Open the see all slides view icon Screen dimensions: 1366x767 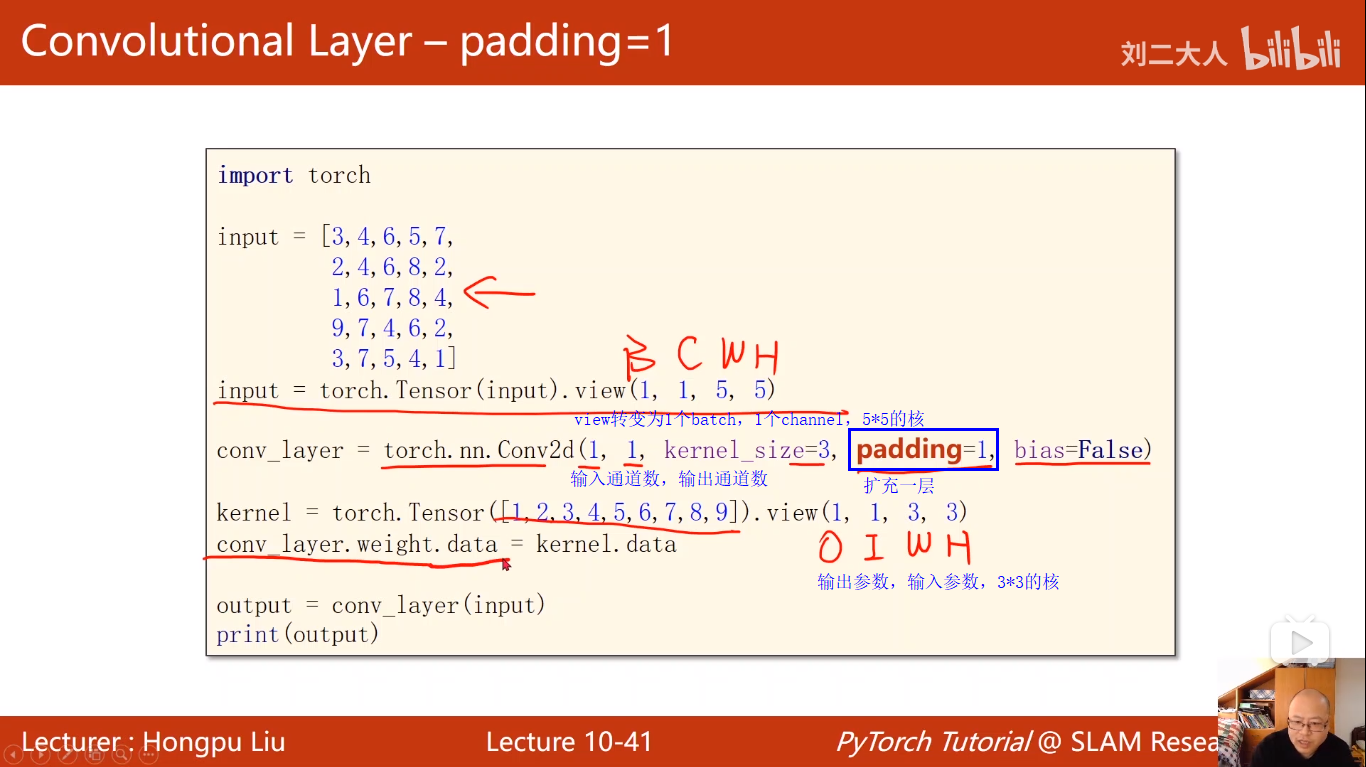pos(94,755)
